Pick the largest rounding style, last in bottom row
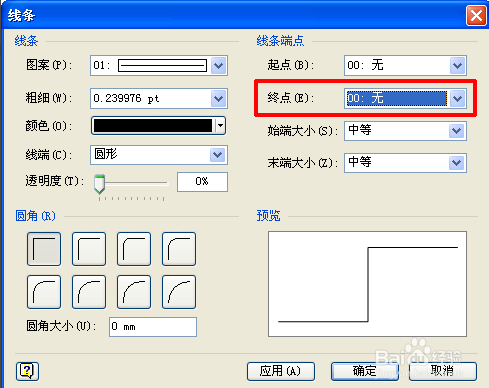 179,292
